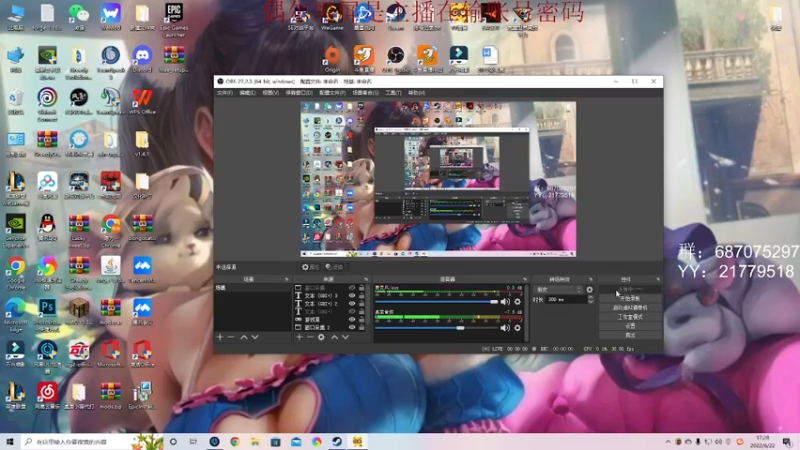
Task: Toggle visibility of 文本 (GDI+) 3 source
Action: (x=352, y=295)
